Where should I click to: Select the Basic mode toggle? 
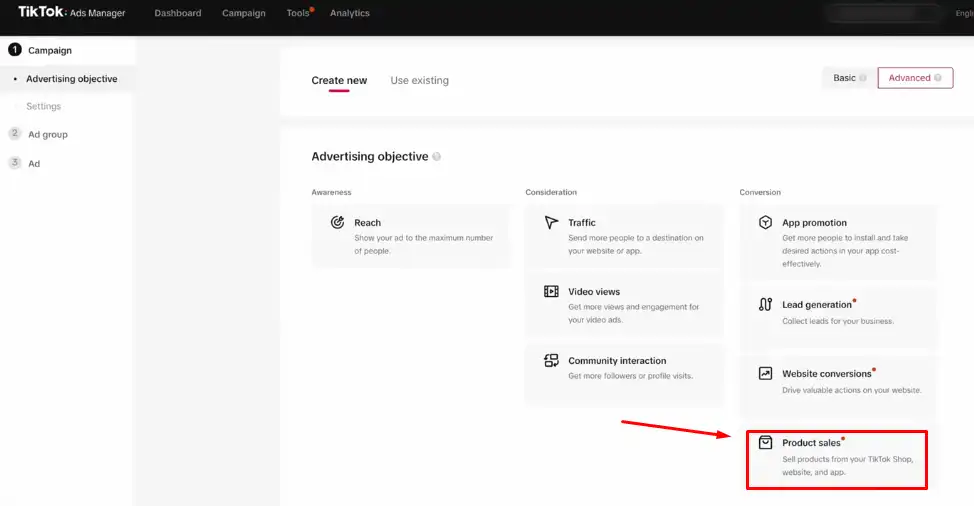[850, 78]
